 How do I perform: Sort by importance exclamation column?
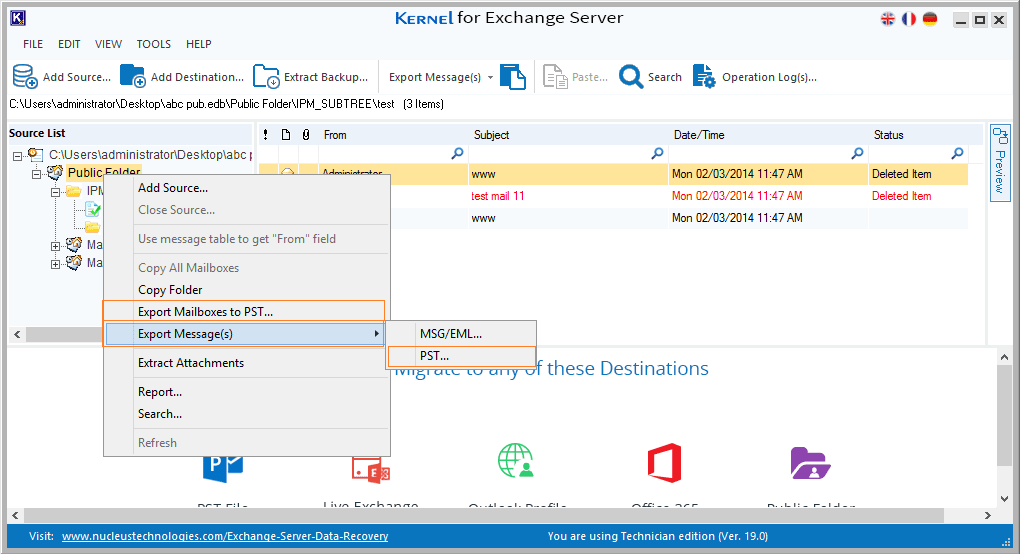click(265, 135)
